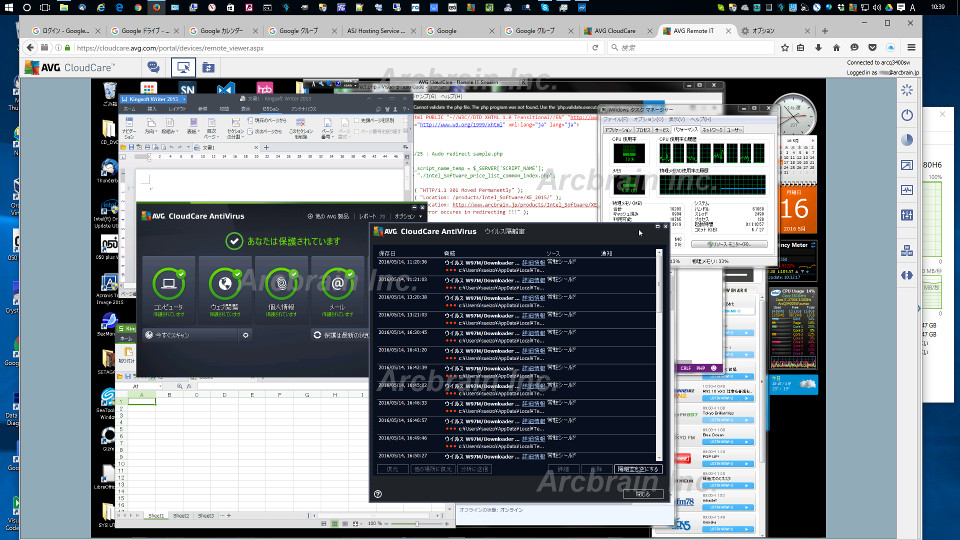Click the network devices icon in remote sidebar

point(907,250)
